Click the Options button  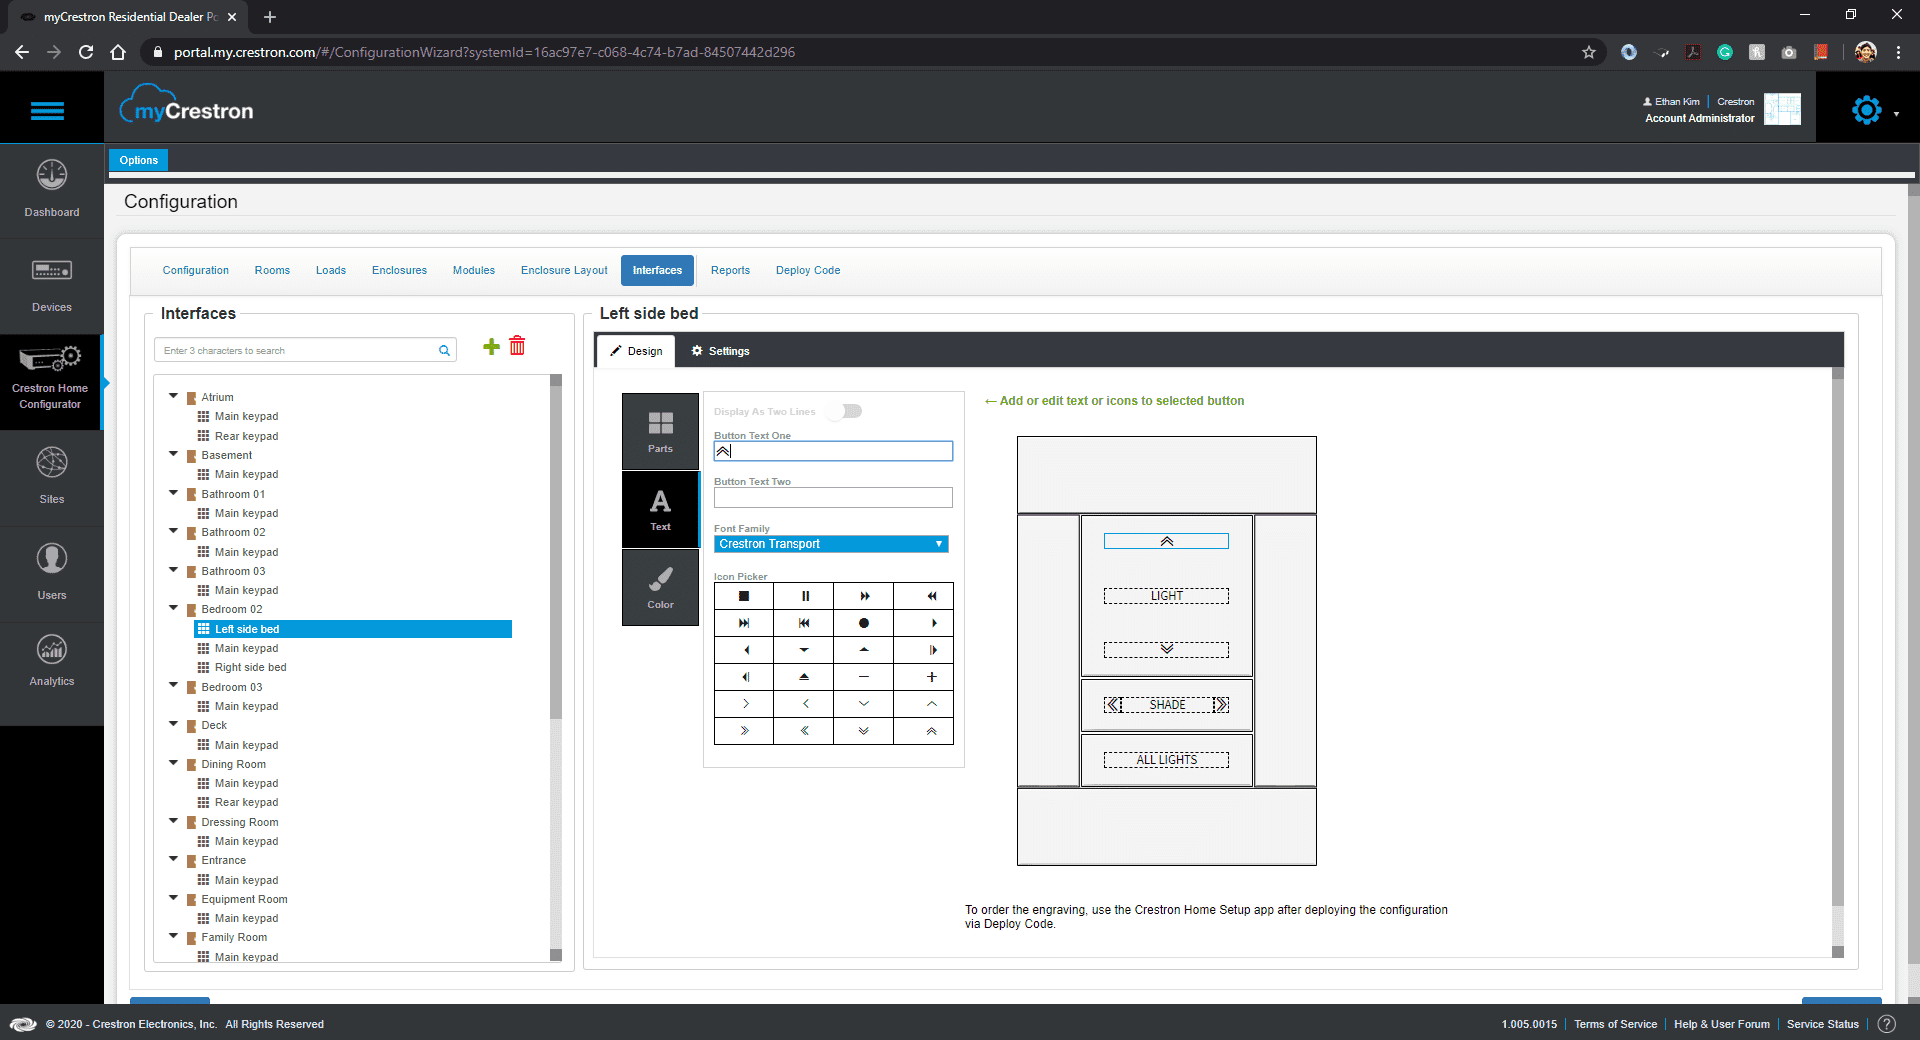pyautogui.click(x=139, y=160)
